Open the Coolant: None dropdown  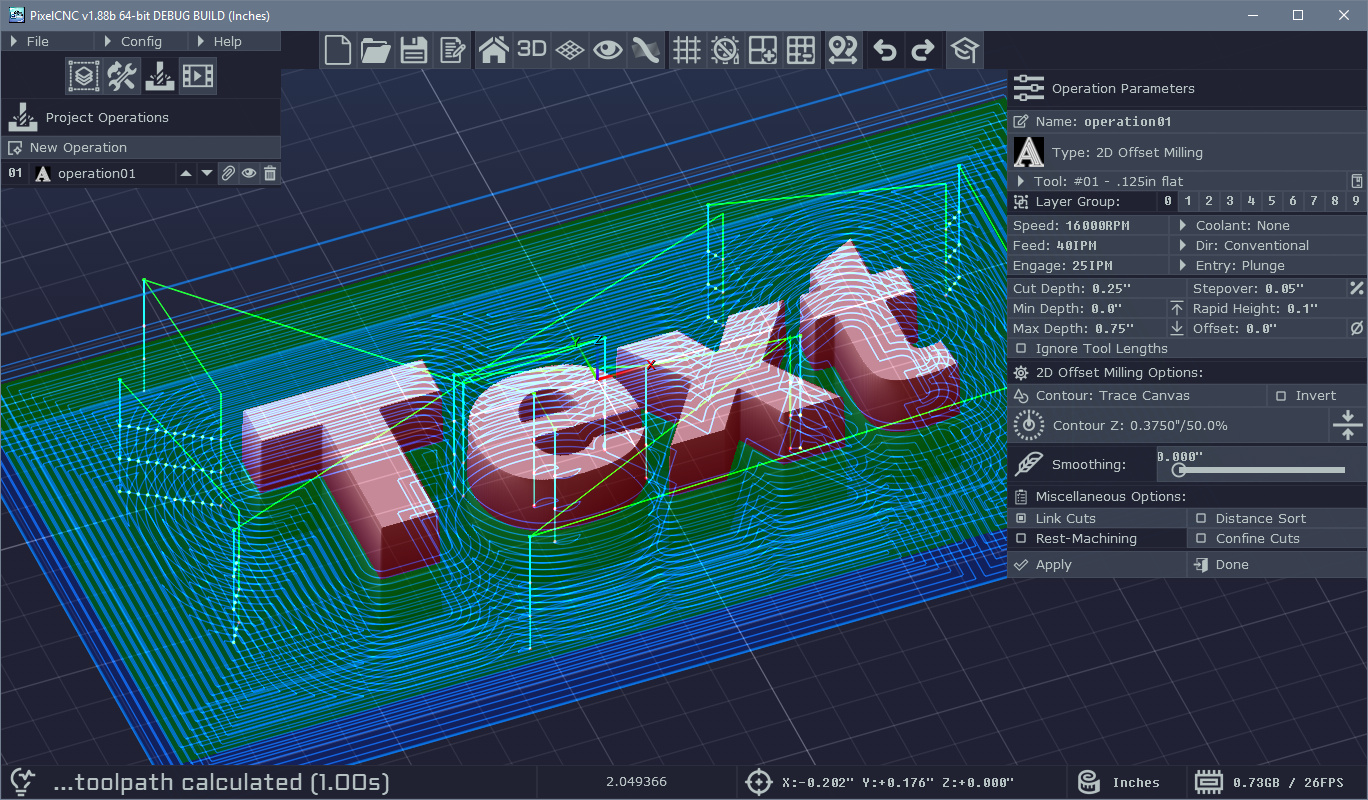pyautogui.click(x=1242, y=226)
